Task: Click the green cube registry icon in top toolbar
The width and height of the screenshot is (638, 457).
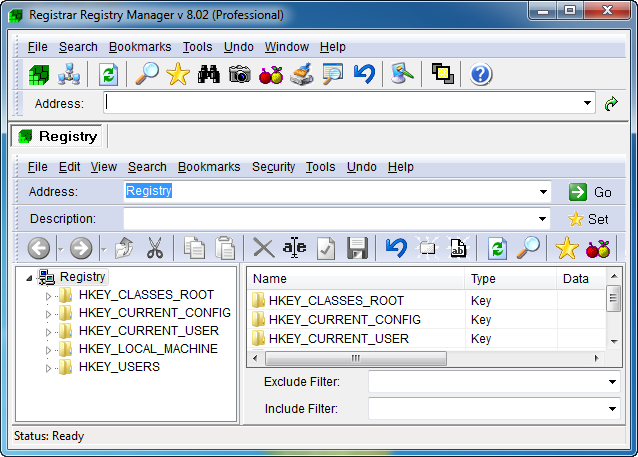Action: [x=38, y=74]
